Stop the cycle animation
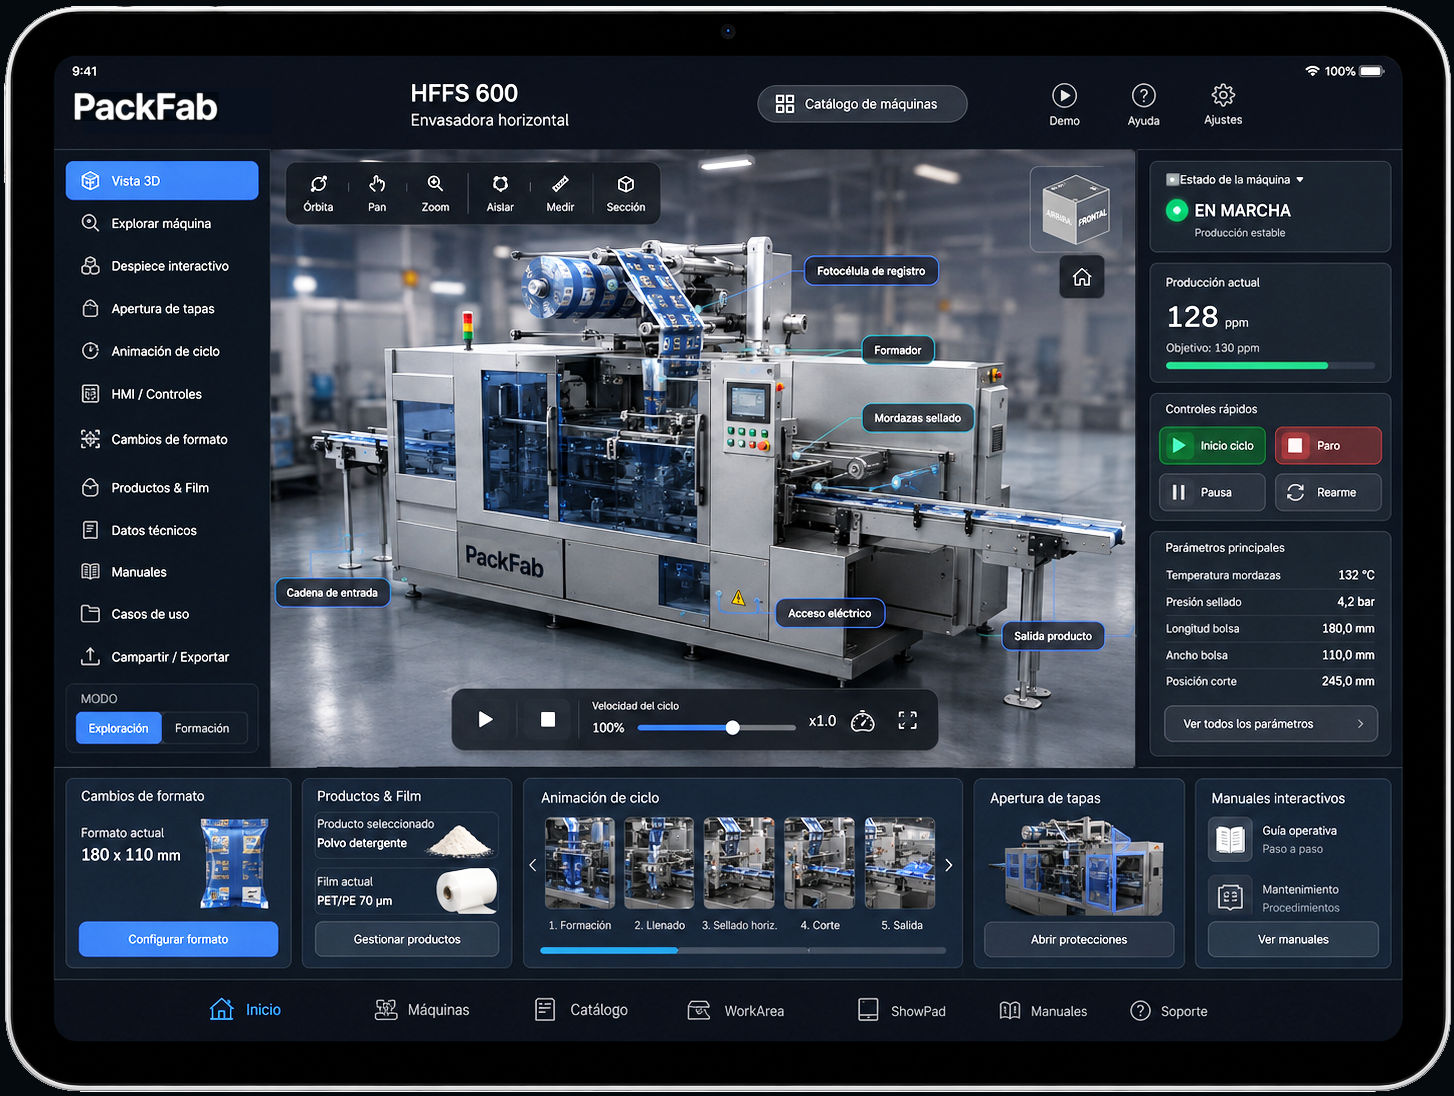 (x=548, y=720)
